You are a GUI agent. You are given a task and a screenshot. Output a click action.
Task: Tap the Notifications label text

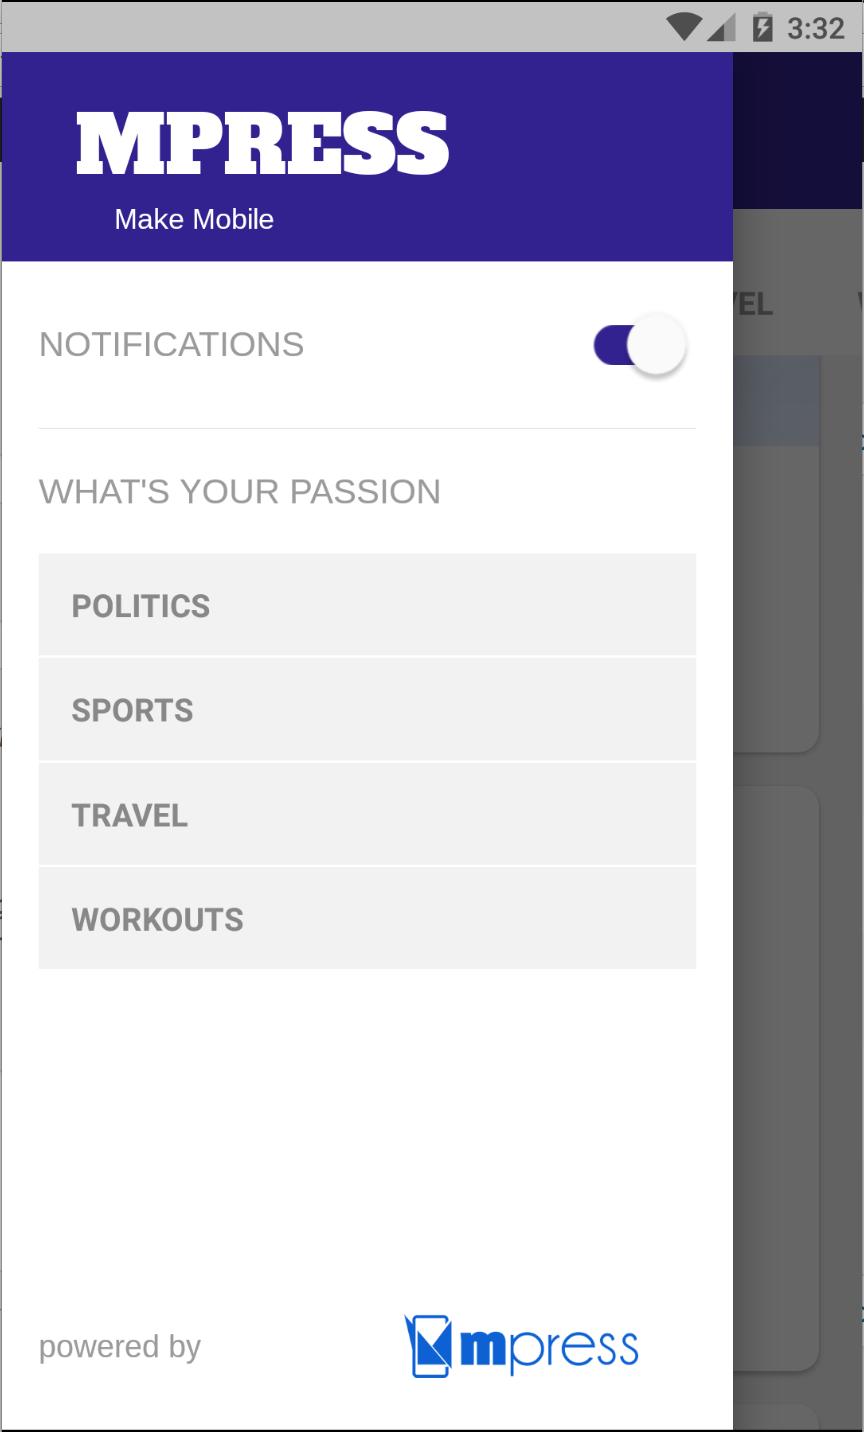[x=171, y=345]
